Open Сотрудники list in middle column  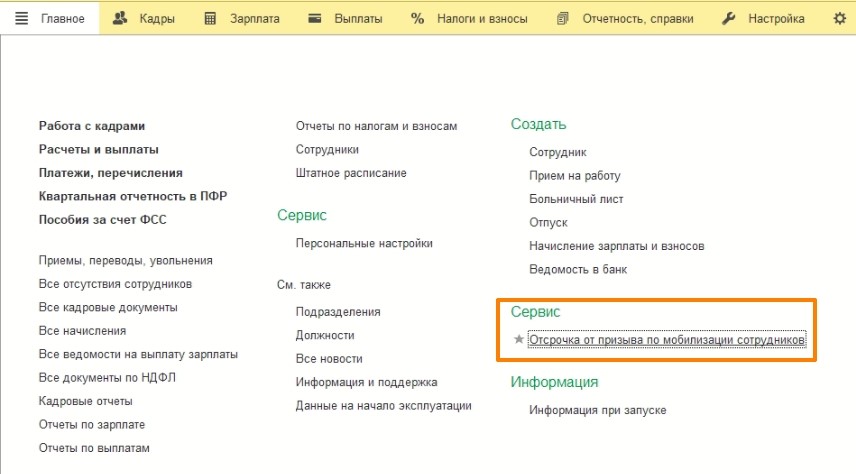(327, 149)
